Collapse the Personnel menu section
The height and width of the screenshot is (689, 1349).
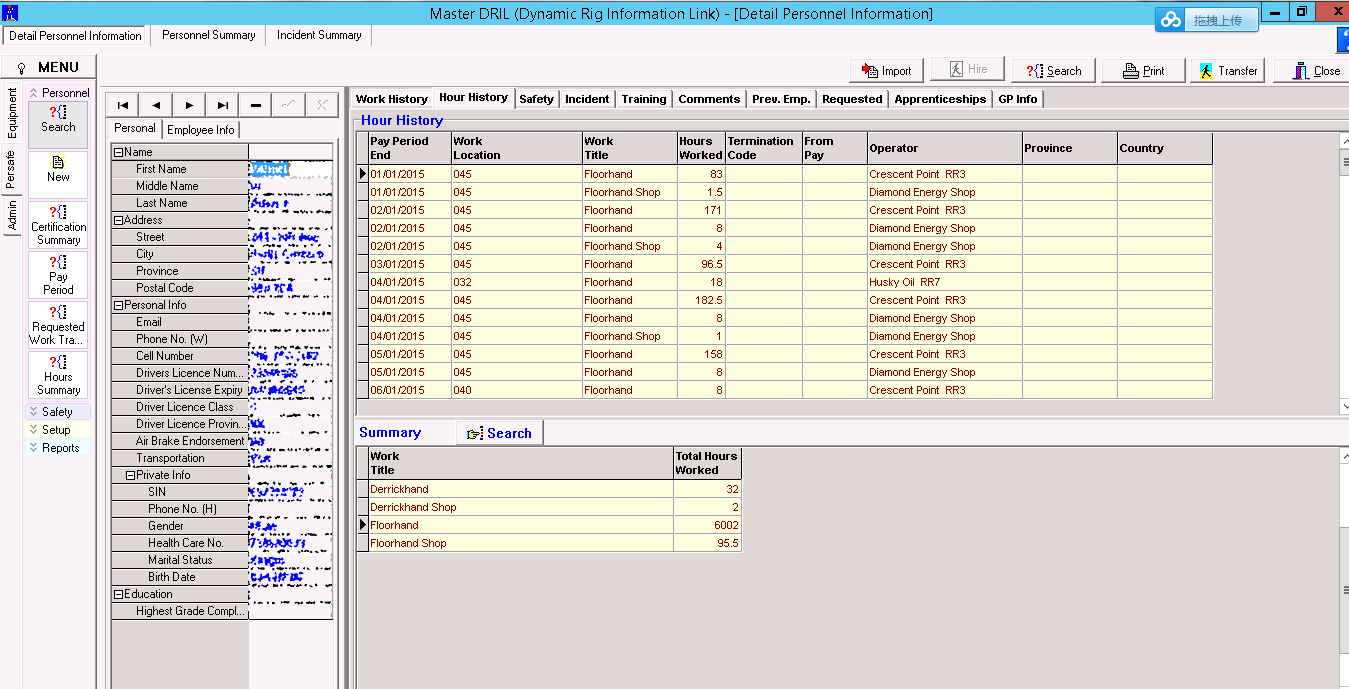pyautogui.click(x=58, y=92)
